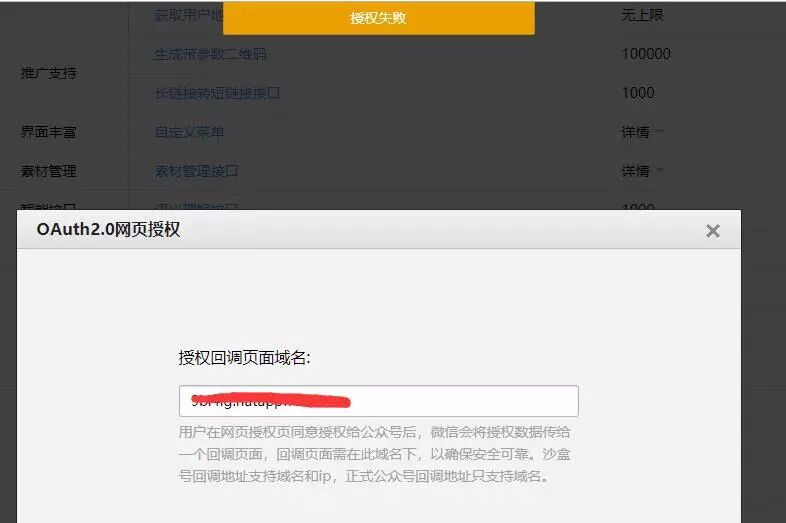Screen dimensions: 786x523
Task: Expand 详情 dropdown in 自定义菜单 row
Action: point(642,132)
